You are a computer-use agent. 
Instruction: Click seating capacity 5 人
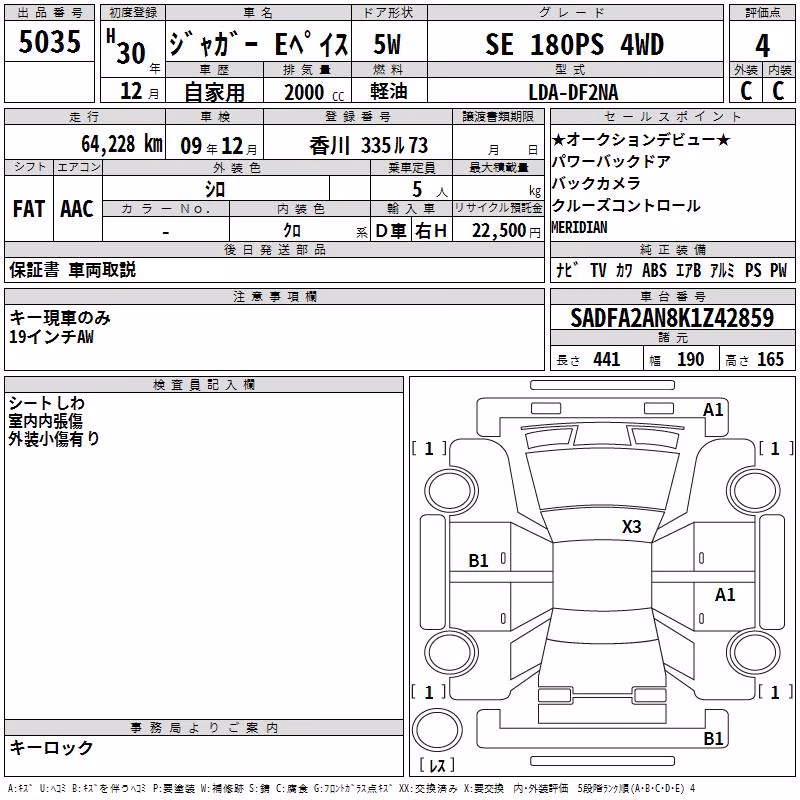tap(430, 190)
